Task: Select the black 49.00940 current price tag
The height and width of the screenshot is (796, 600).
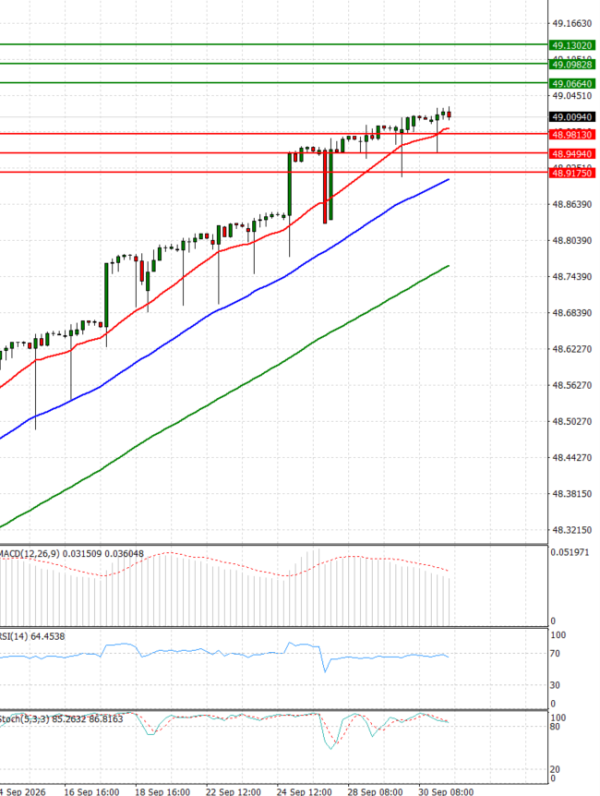Action: (572, 117)
